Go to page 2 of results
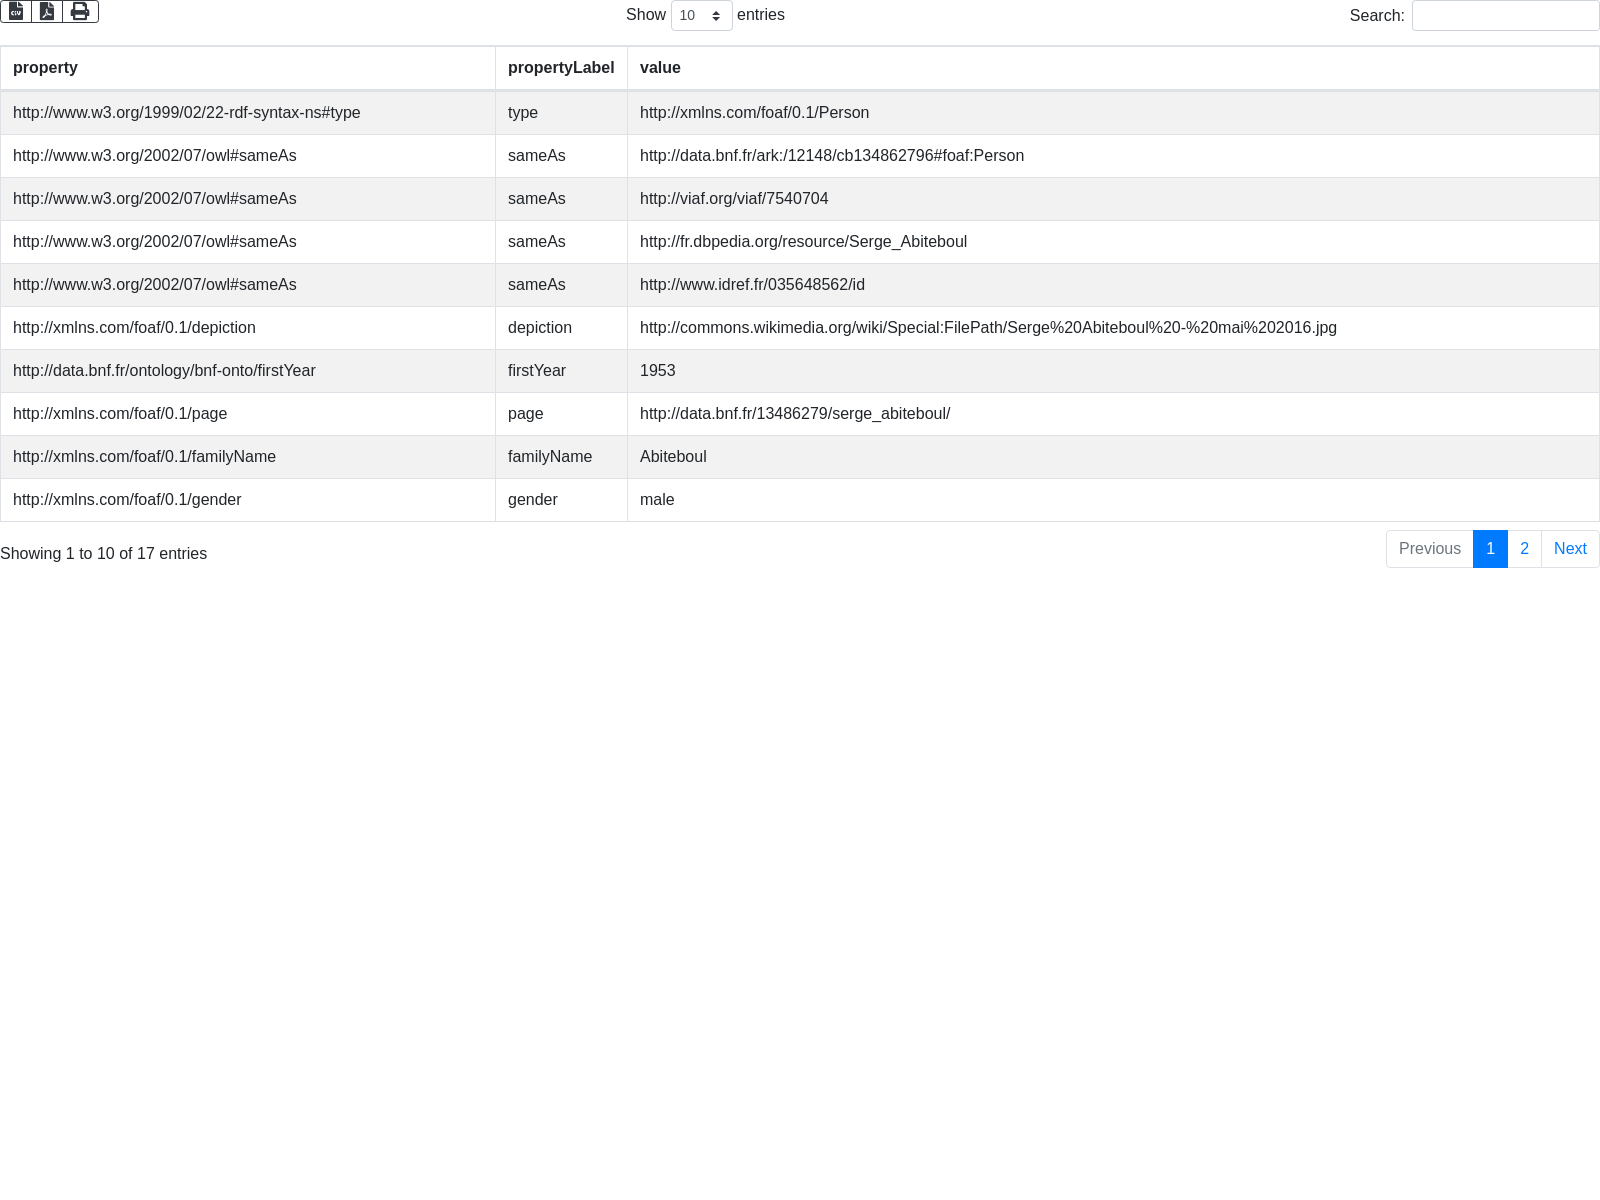 tap(1524, 549)
